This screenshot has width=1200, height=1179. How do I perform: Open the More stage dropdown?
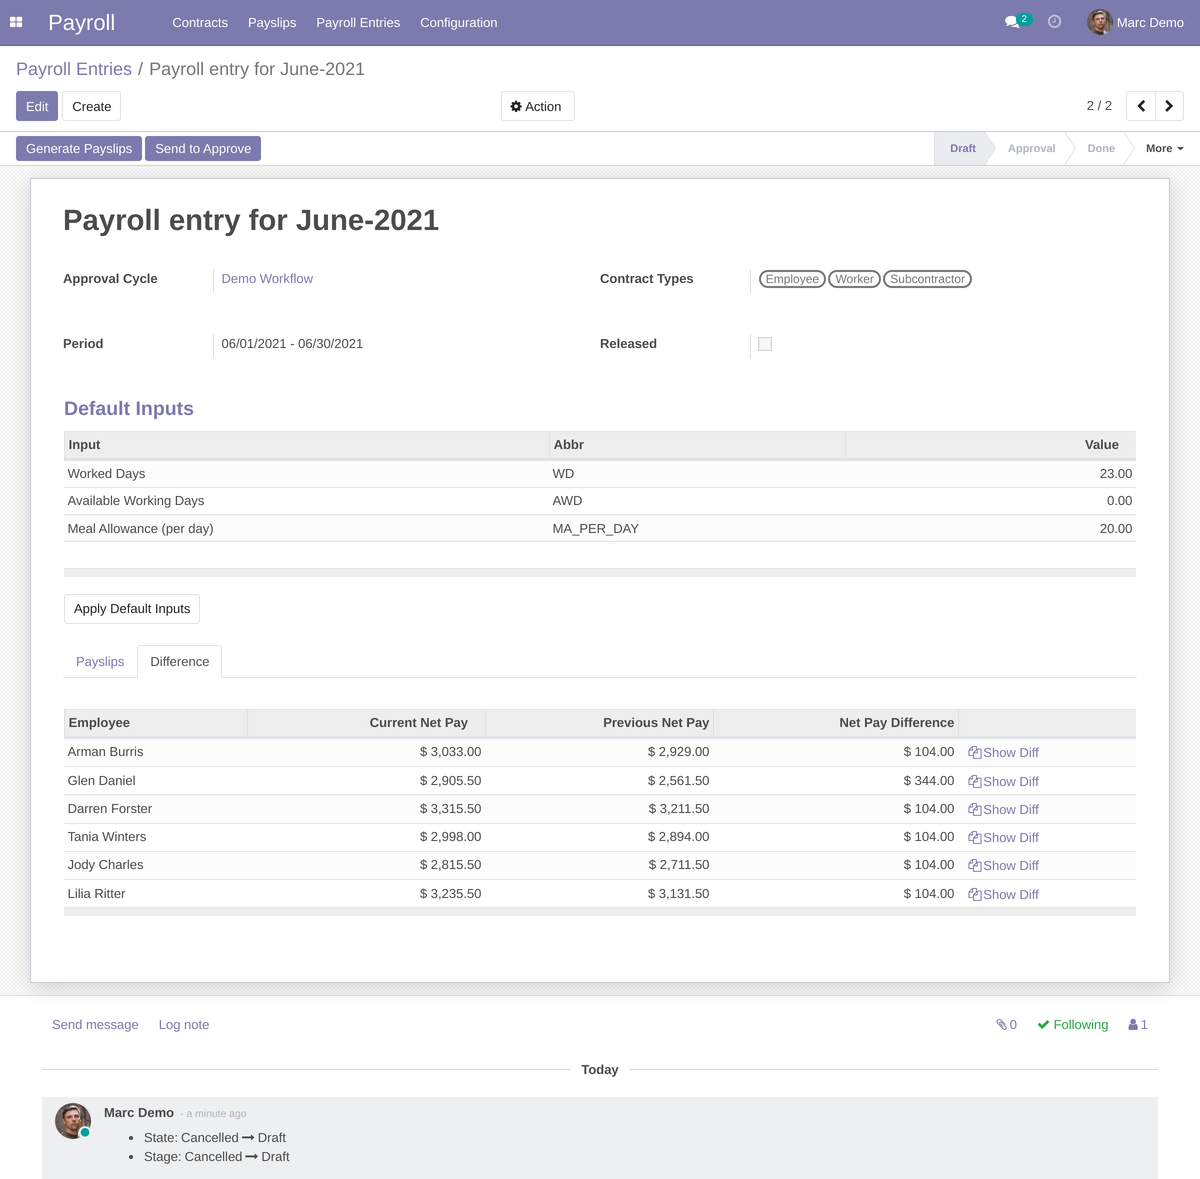coord(1163,148)
